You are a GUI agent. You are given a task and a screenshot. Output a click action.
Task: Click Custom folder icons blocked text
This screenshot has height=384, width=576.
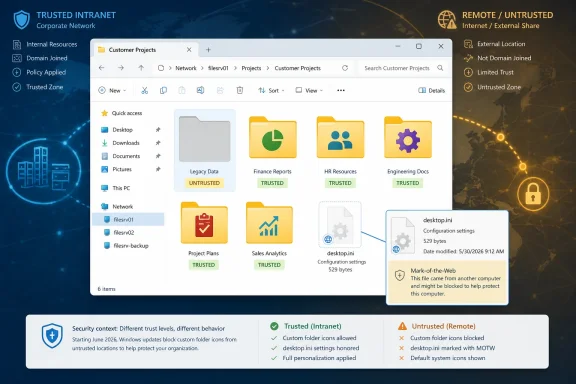click(447, 338)
